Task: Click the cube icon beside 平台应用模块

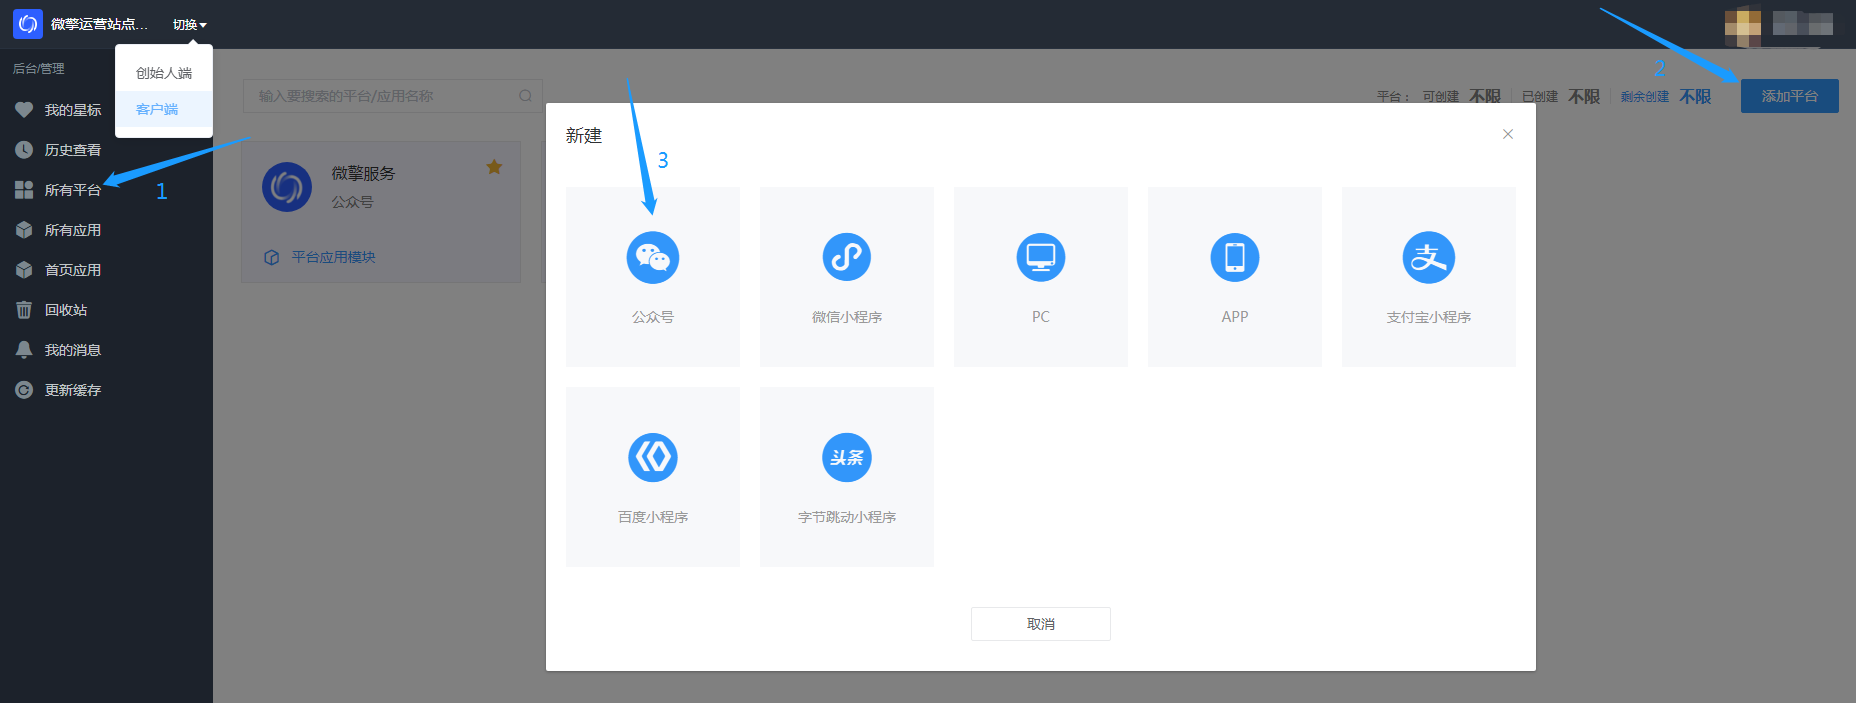Action: (x=271, y=257)
